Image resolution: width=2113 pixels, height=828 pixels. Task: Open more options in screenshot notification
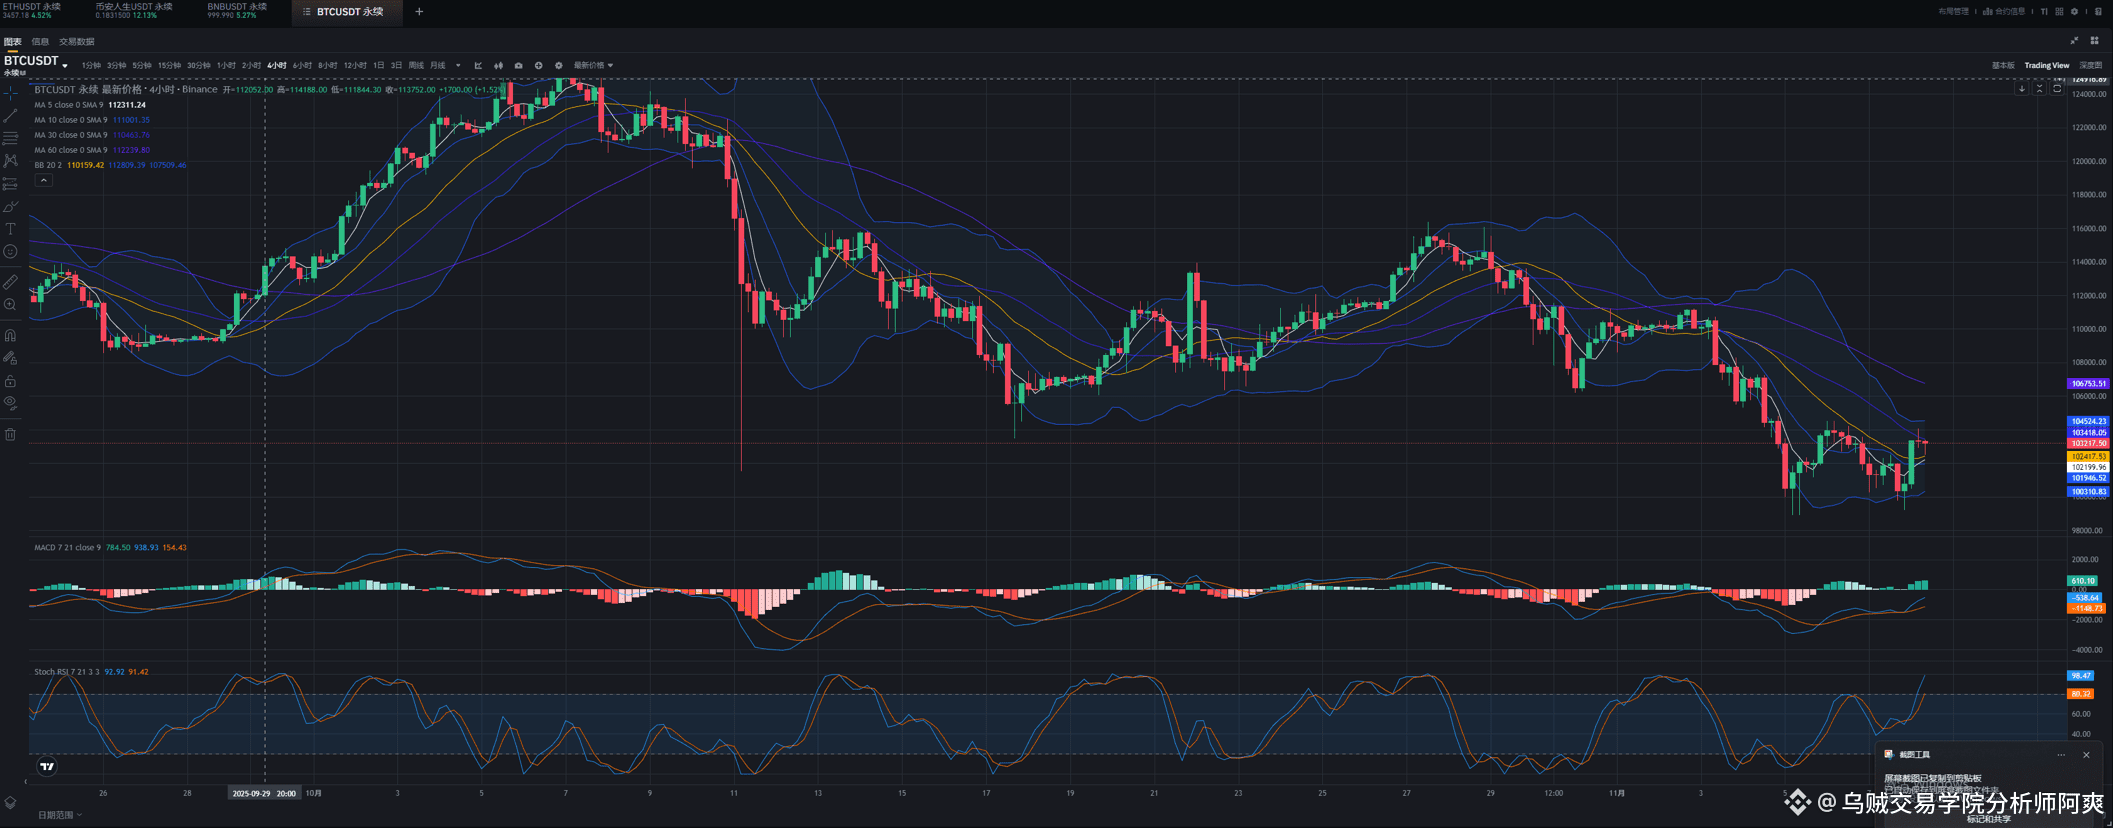pos(2061,755)
